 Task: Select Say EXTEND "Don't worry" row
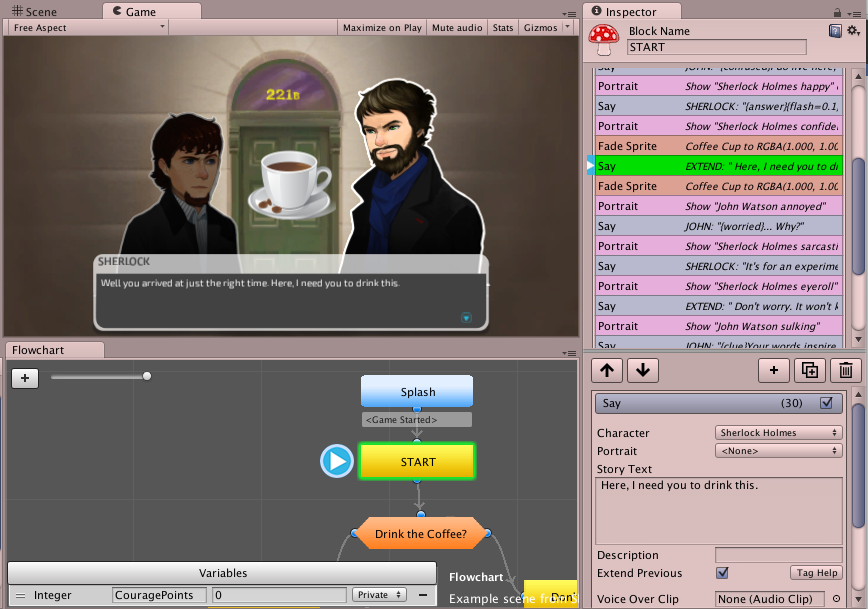tap(719, 306)
